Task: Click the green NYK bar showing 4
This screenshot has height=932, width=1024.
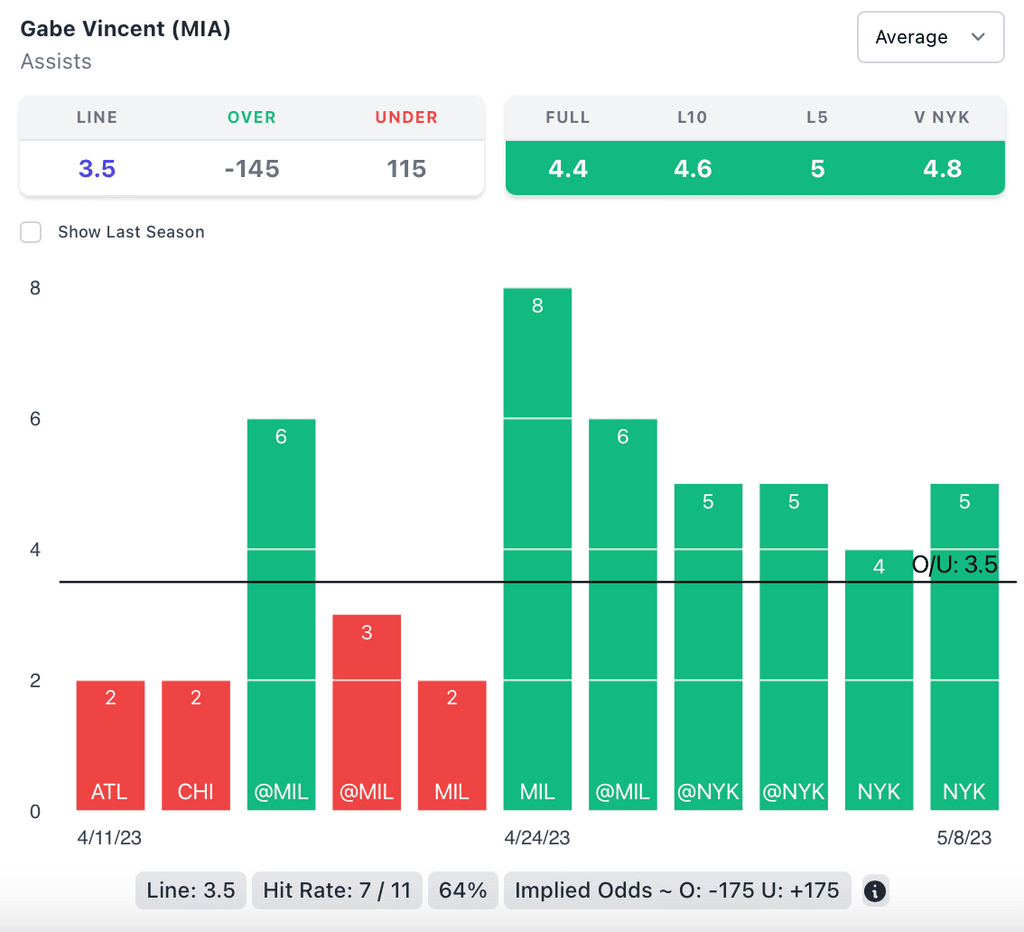Action: [x=879, y=680]
